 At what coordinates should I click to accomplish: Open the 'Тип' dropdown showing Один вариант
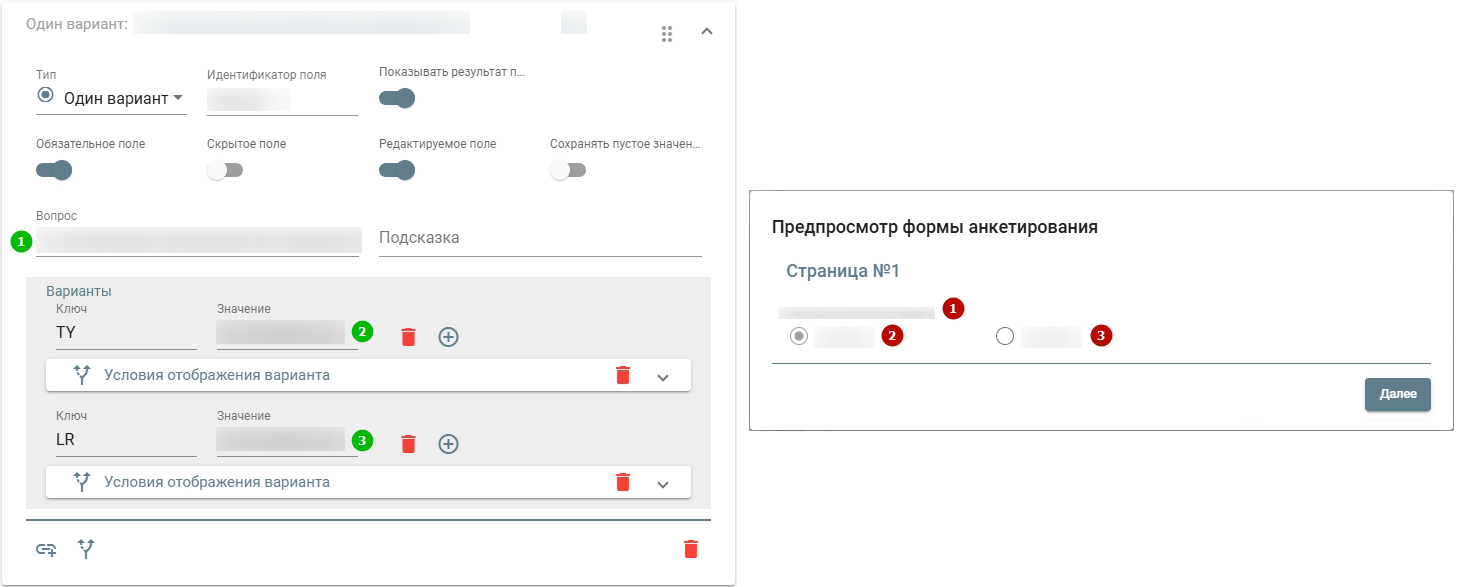pyautogui.click(x=111, y=98)
